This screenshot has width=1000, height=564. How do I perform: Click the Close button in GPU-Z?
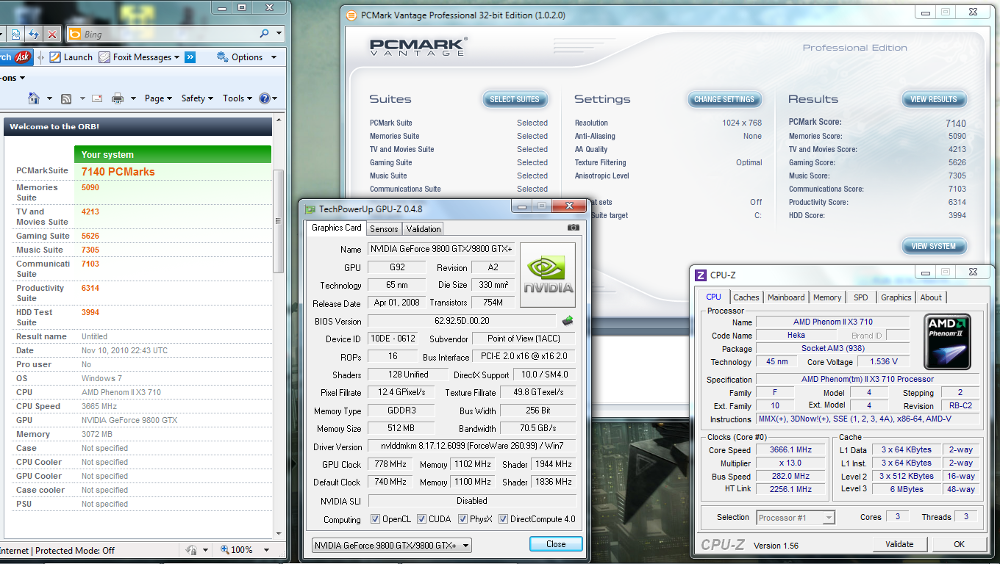coord(555,544)
